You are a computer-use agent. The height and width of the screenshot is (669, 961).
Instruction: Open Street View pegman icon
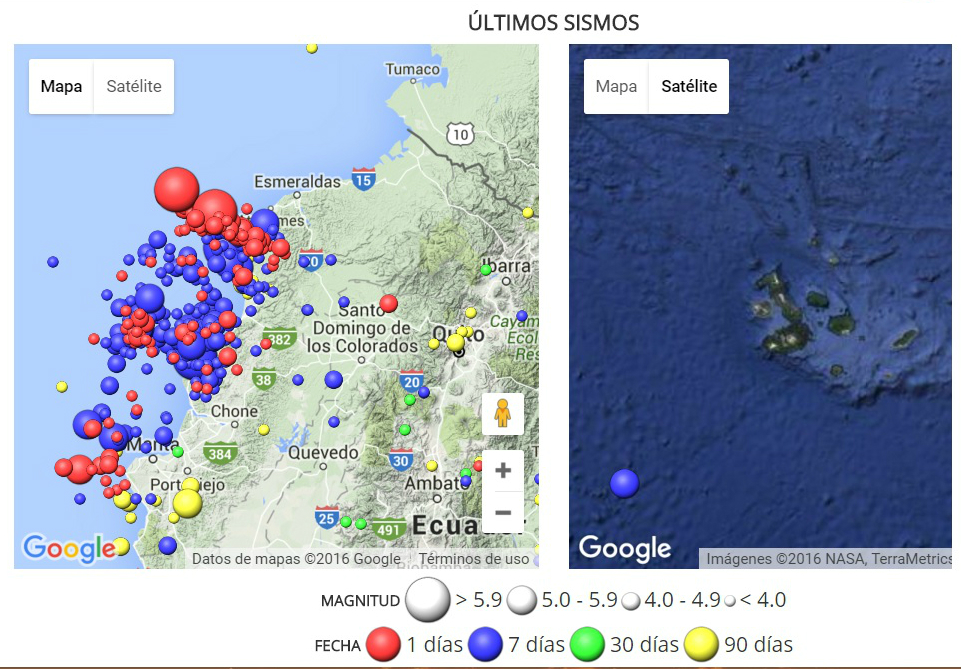pyautogui.click(x=503, y=414)
